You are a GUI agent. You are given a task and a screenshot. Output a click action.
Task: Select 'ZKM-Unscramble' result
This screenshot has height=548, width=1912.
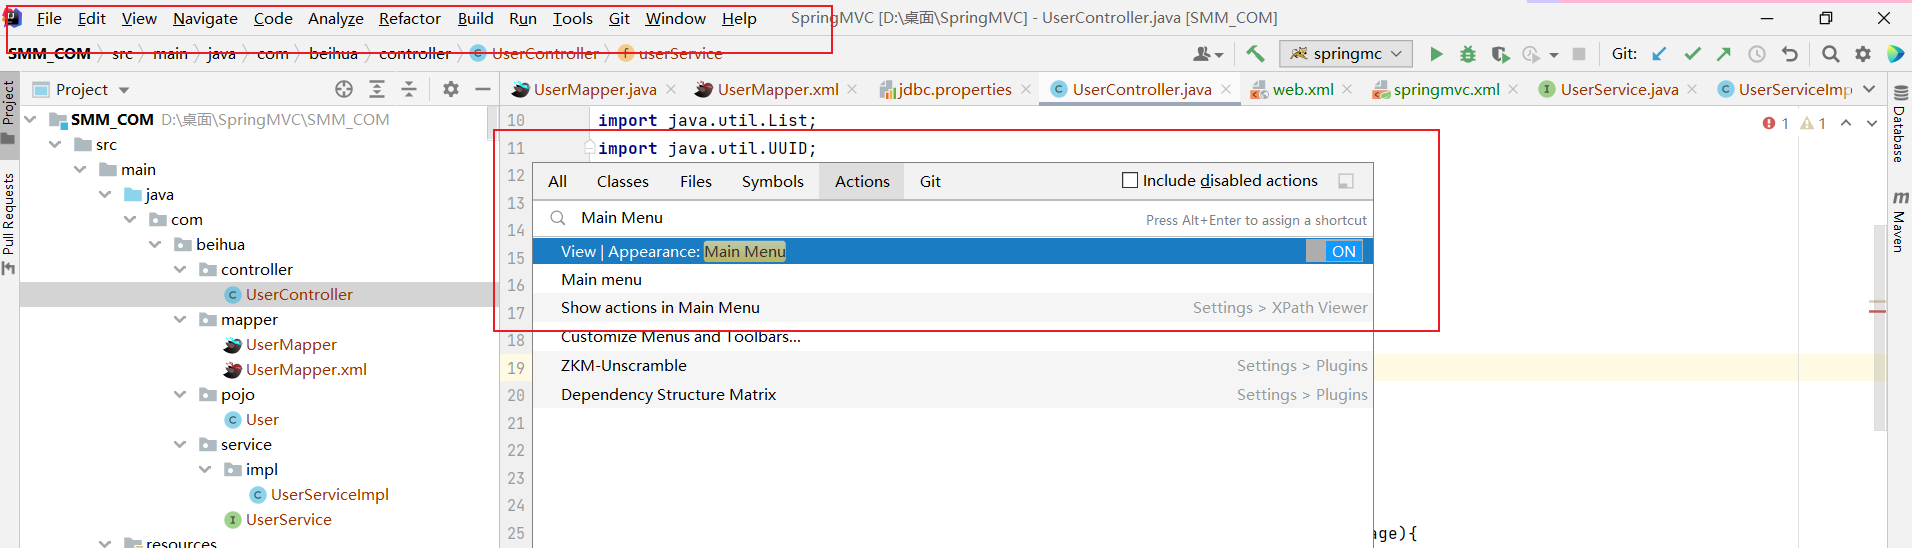pos(952,366)
